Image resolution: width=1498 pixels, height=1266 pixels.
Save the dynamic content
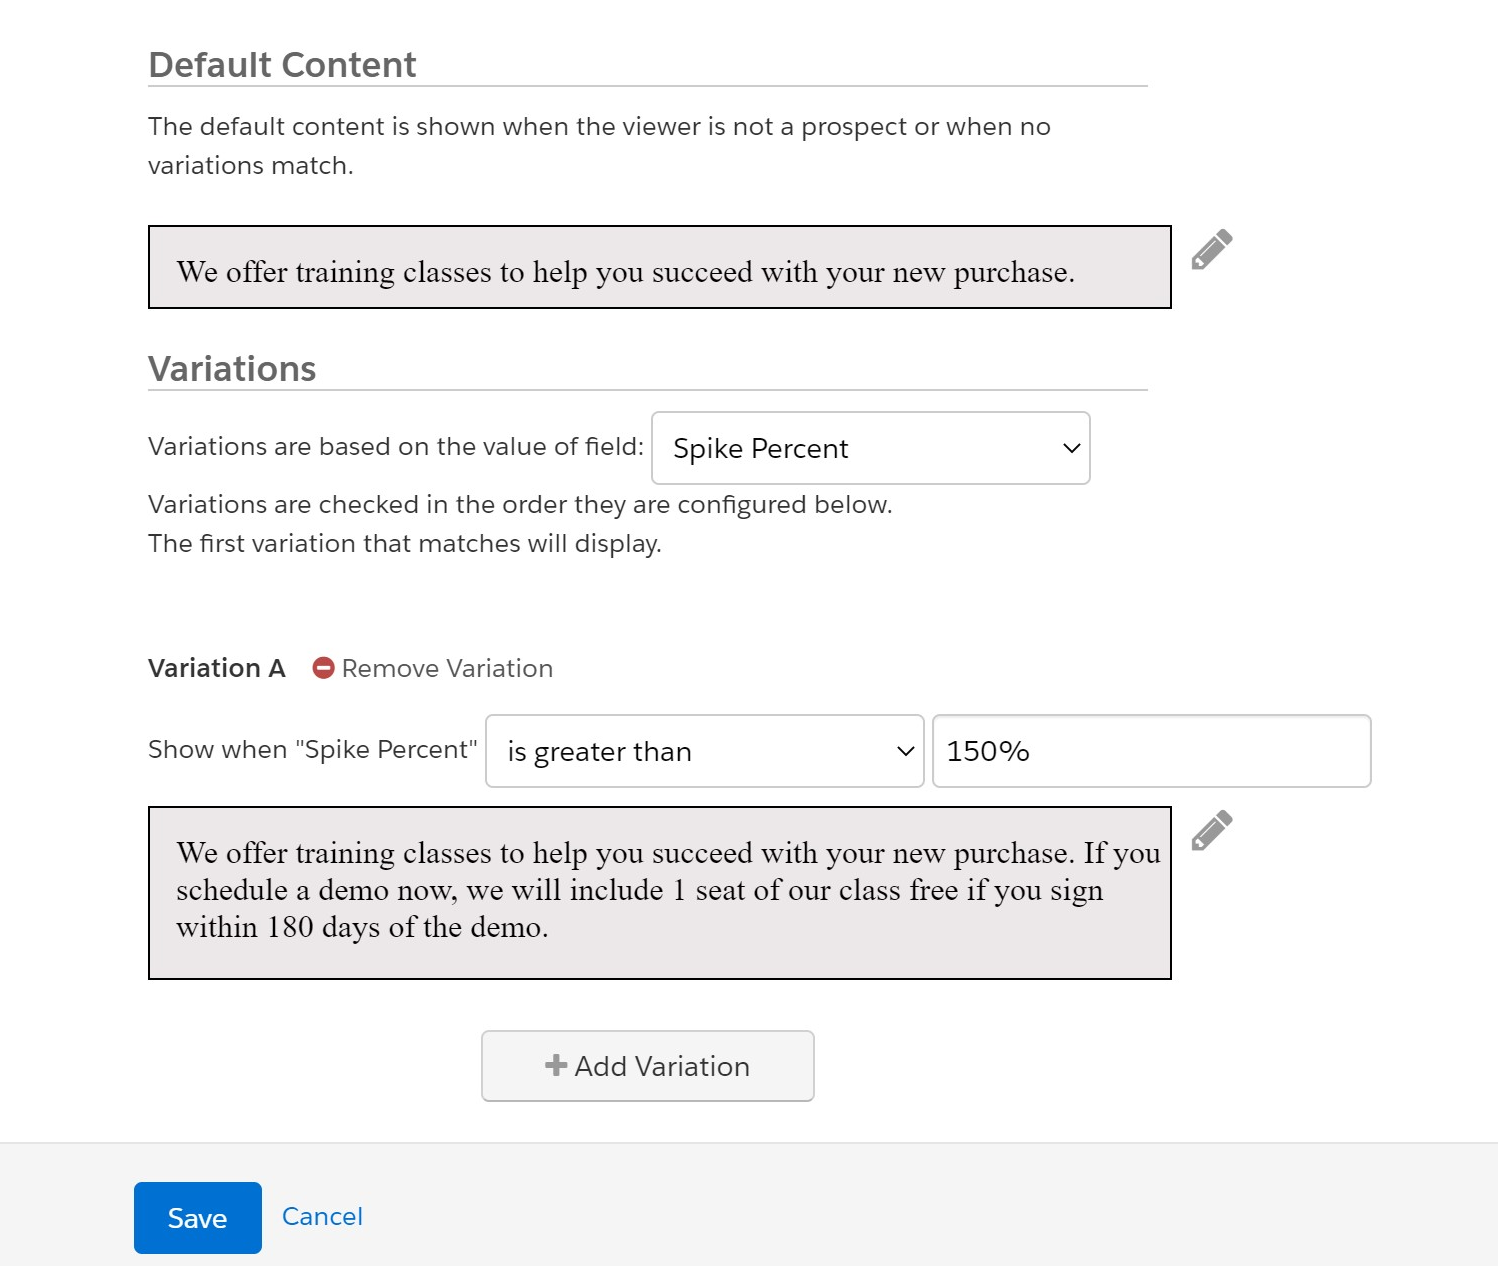pos(198,1218)
